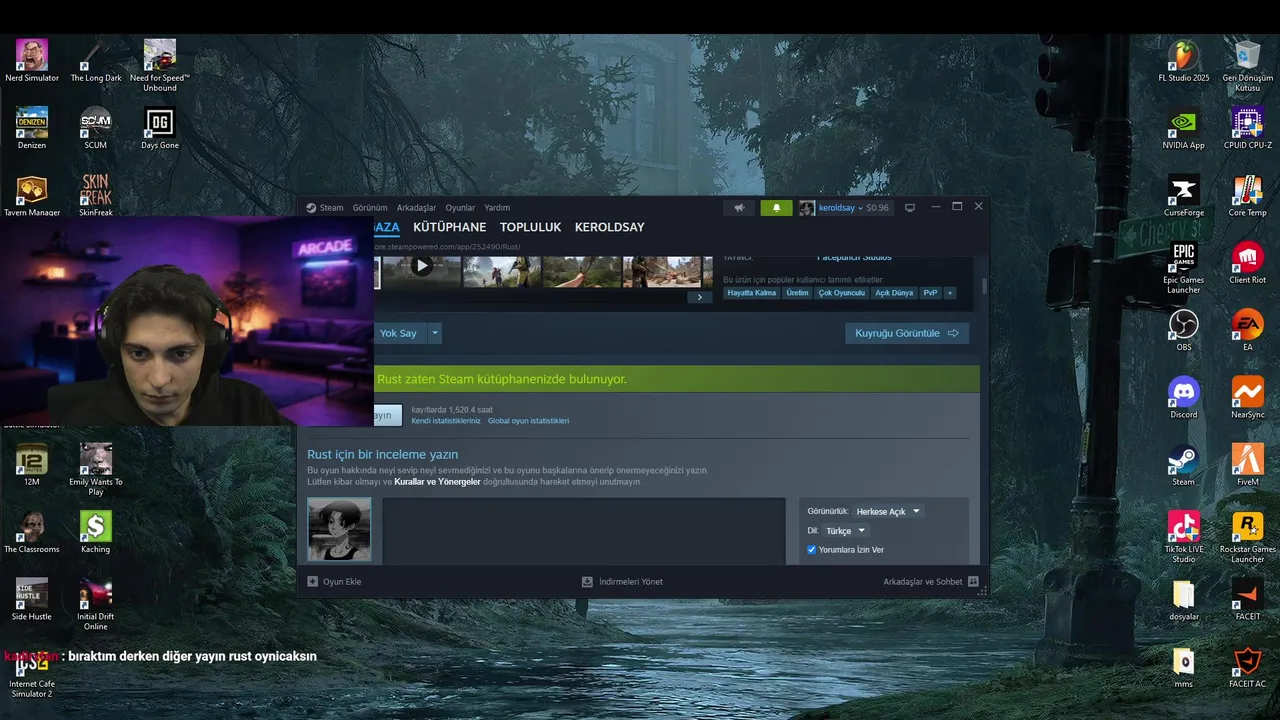
Task: Select the CurseForge desktop icon
Action: tap(1184, 195)
